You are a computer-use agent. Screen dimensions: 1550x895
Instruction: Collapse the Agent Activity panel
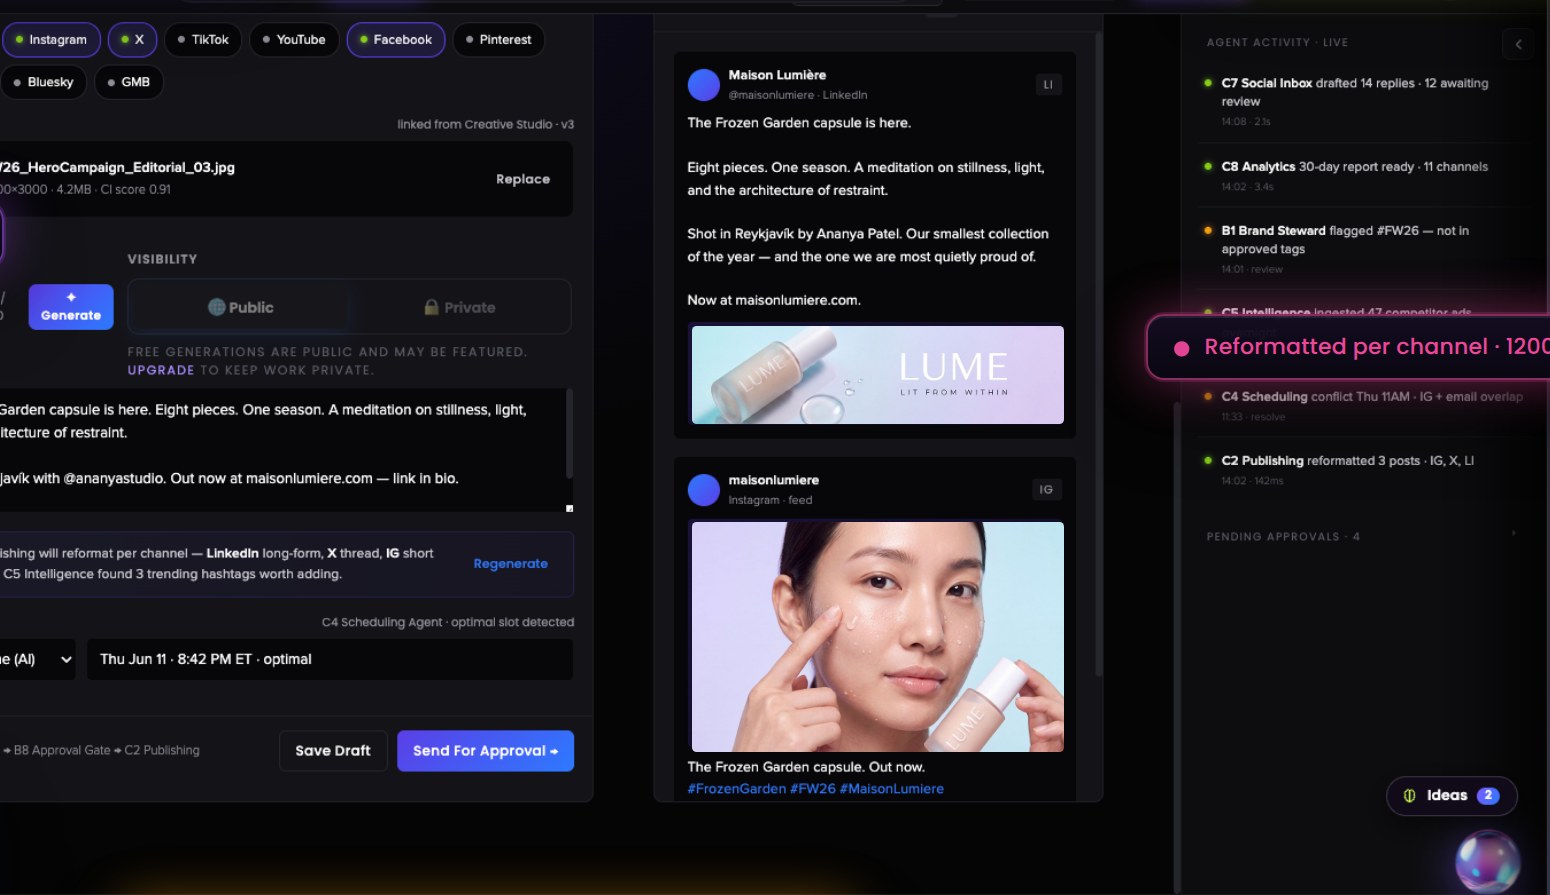point(1518,44)
